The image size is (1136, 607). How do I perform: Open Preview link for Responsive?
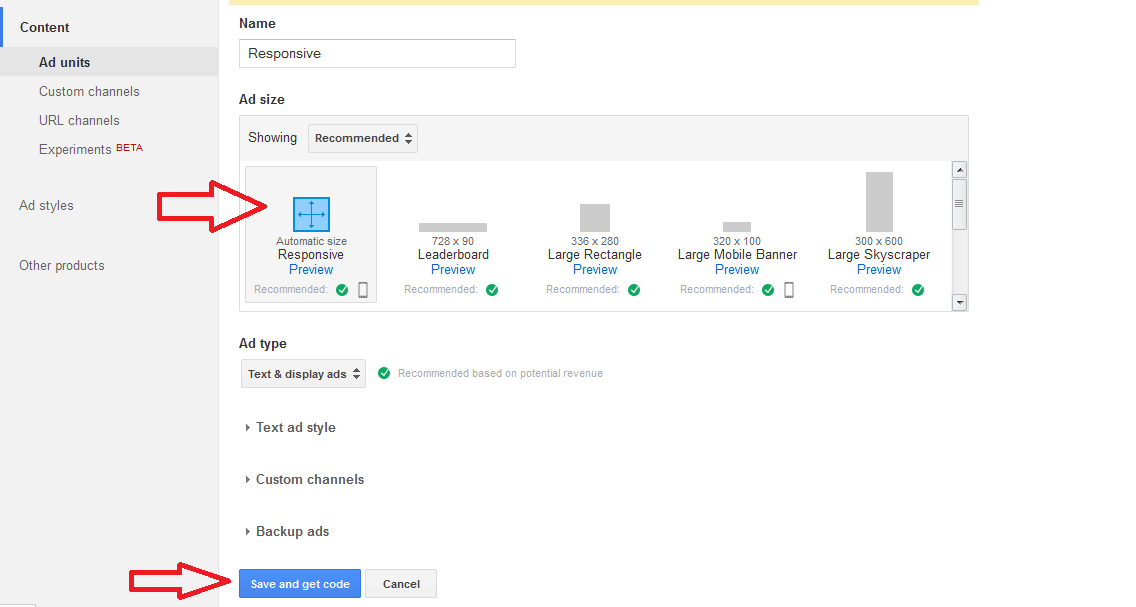click(x=311, y=269)
